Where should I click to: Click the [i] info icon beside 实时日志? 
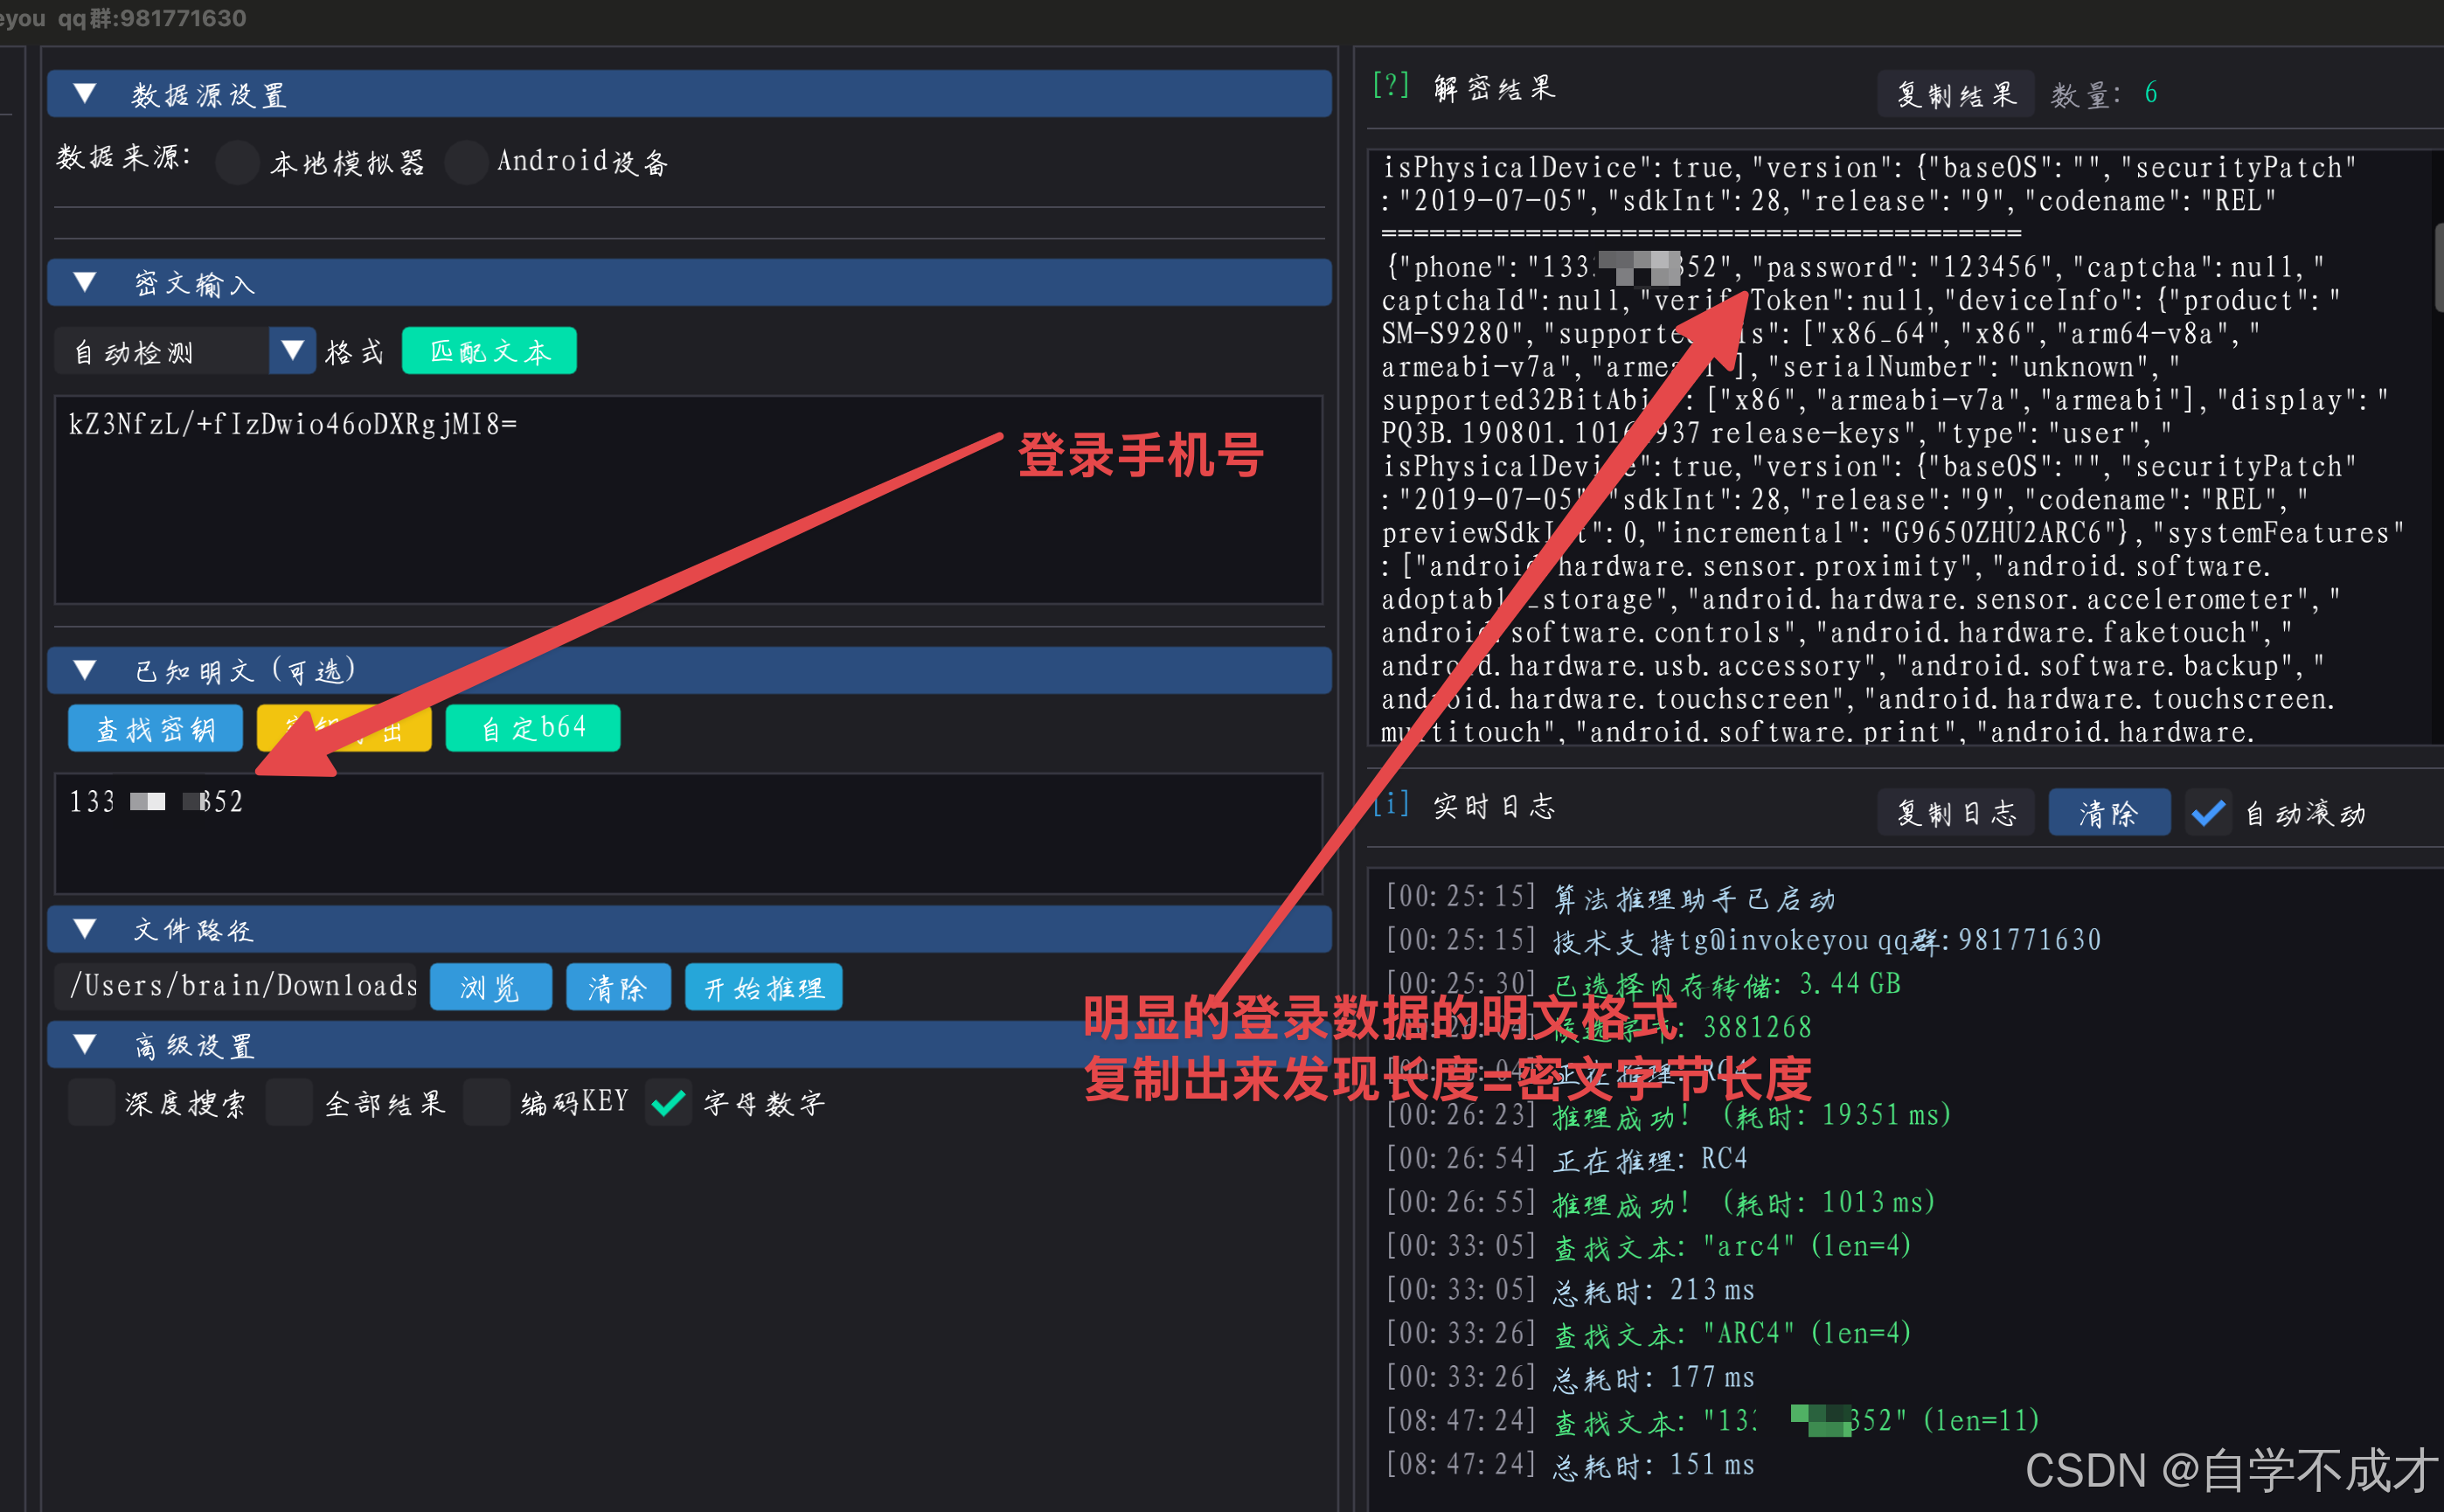(1390, 804)
